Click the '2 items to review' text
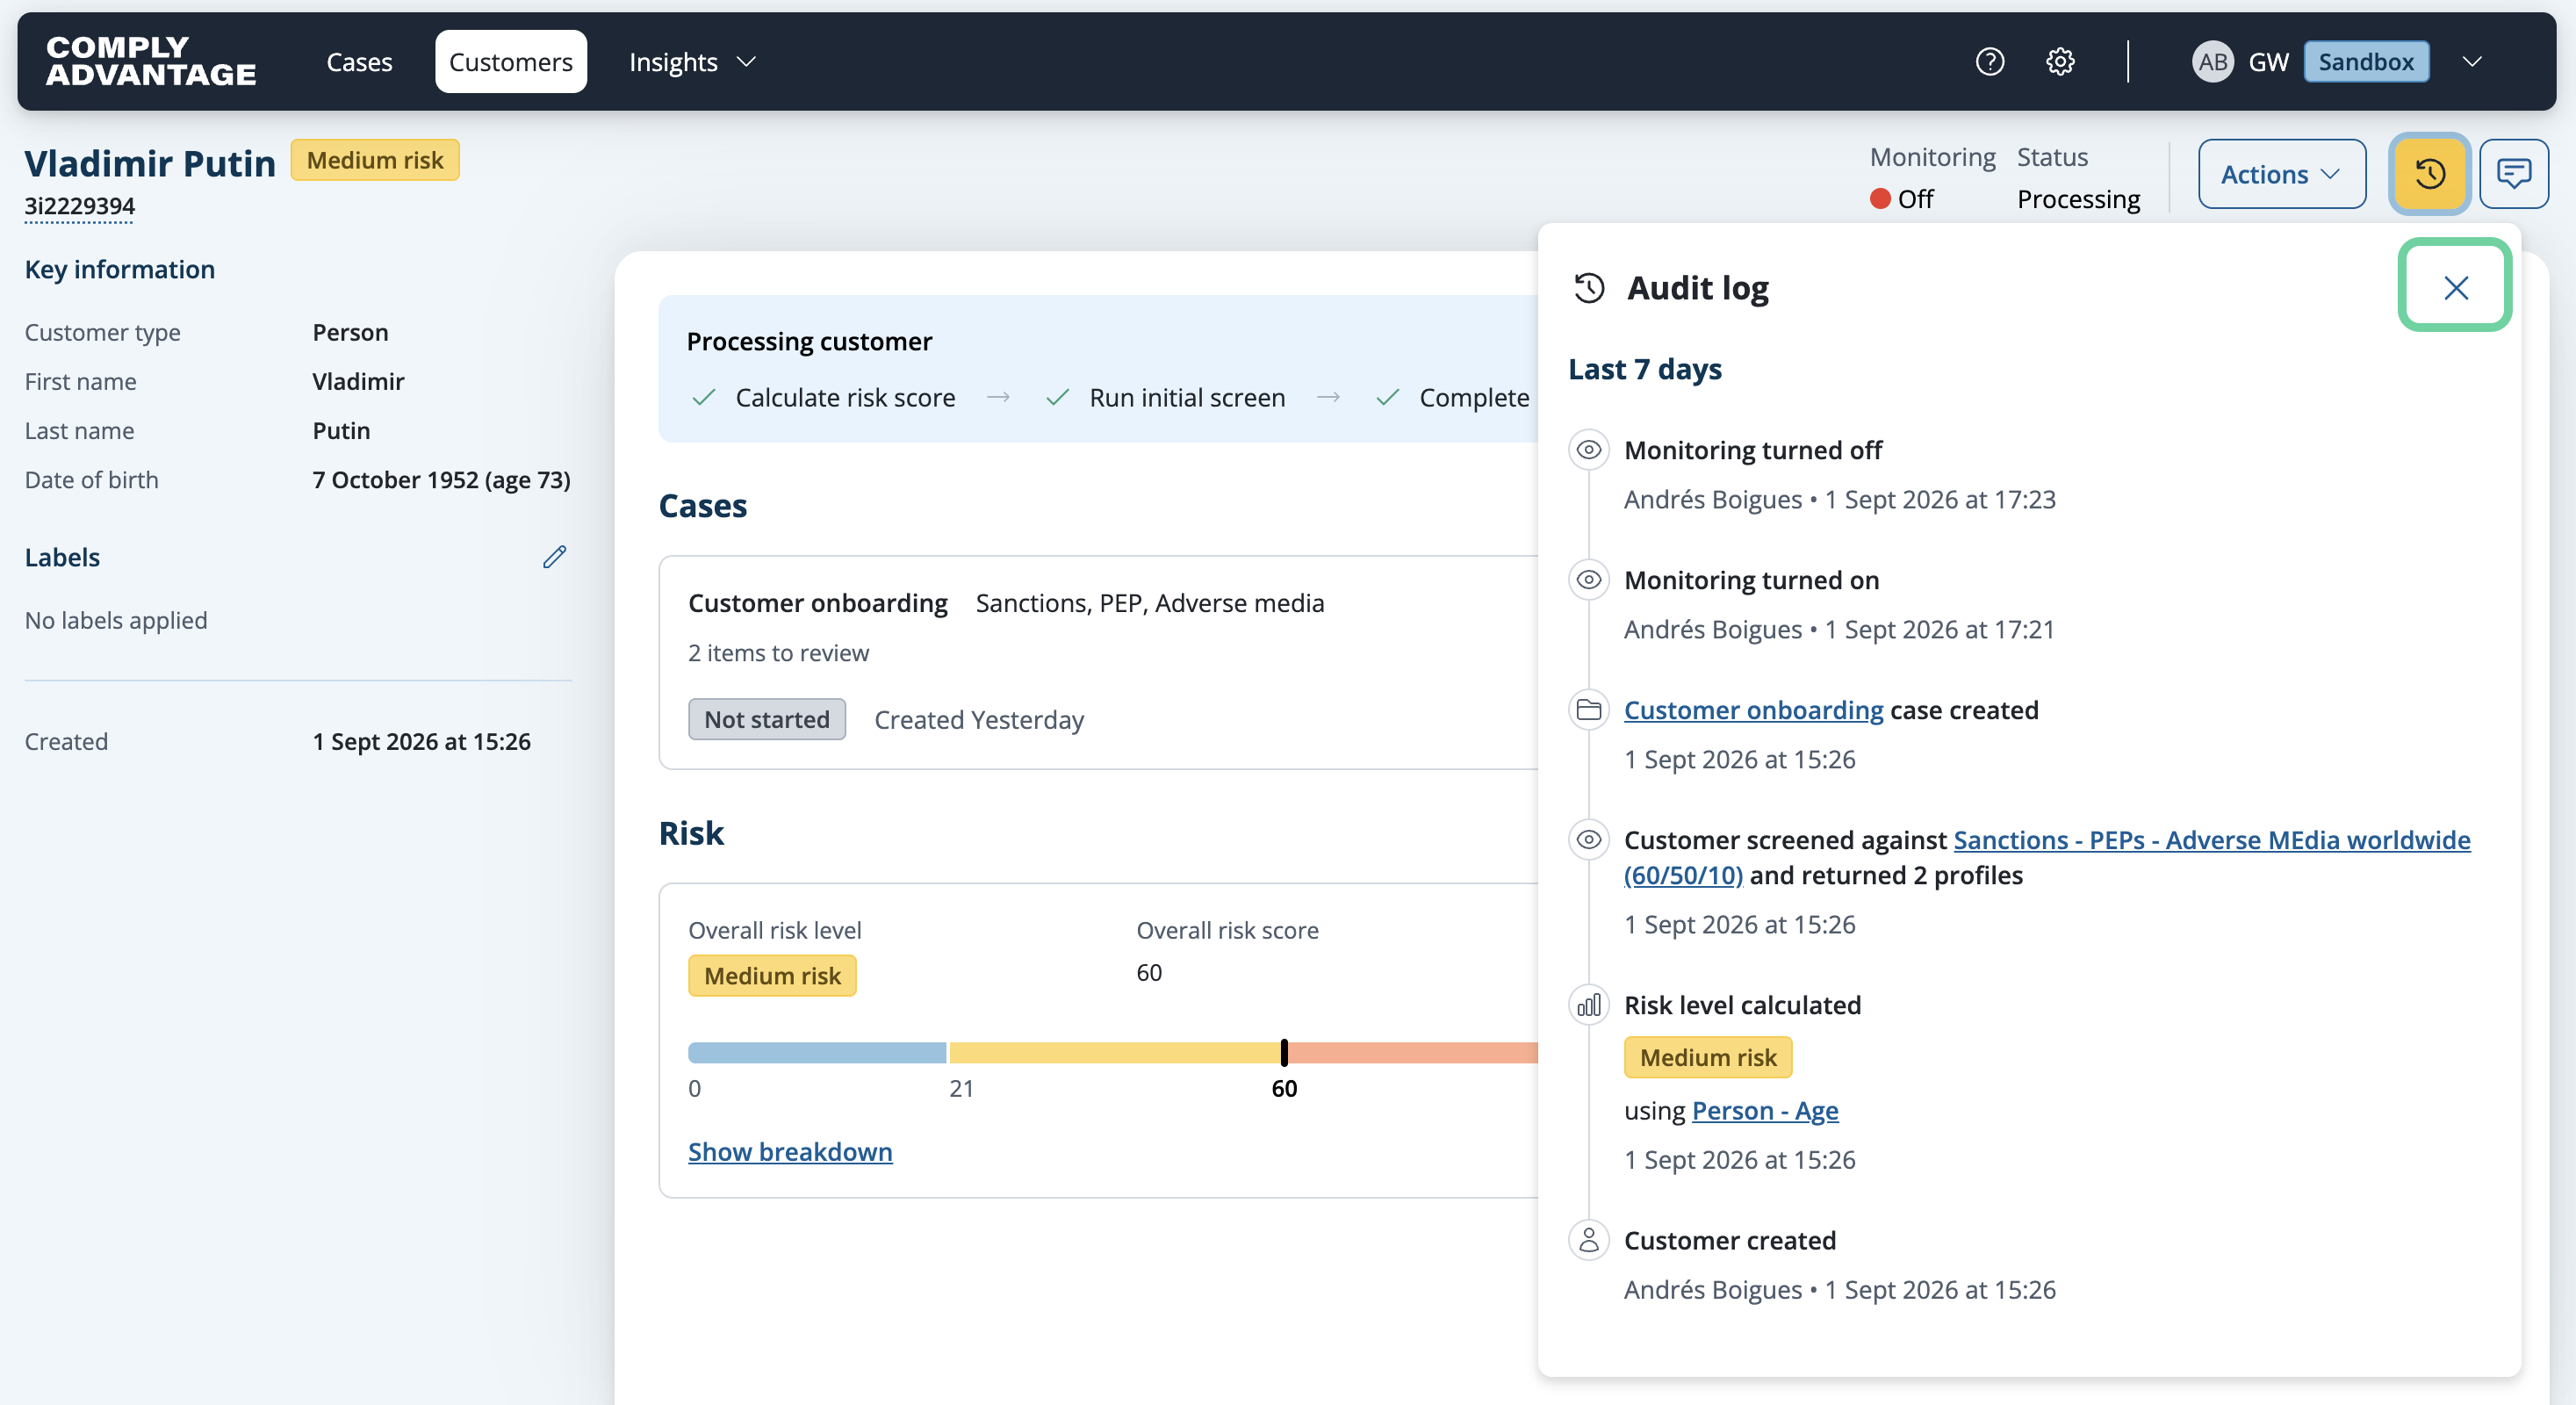Screen dimensions: 2576x1405 (778, 653)
